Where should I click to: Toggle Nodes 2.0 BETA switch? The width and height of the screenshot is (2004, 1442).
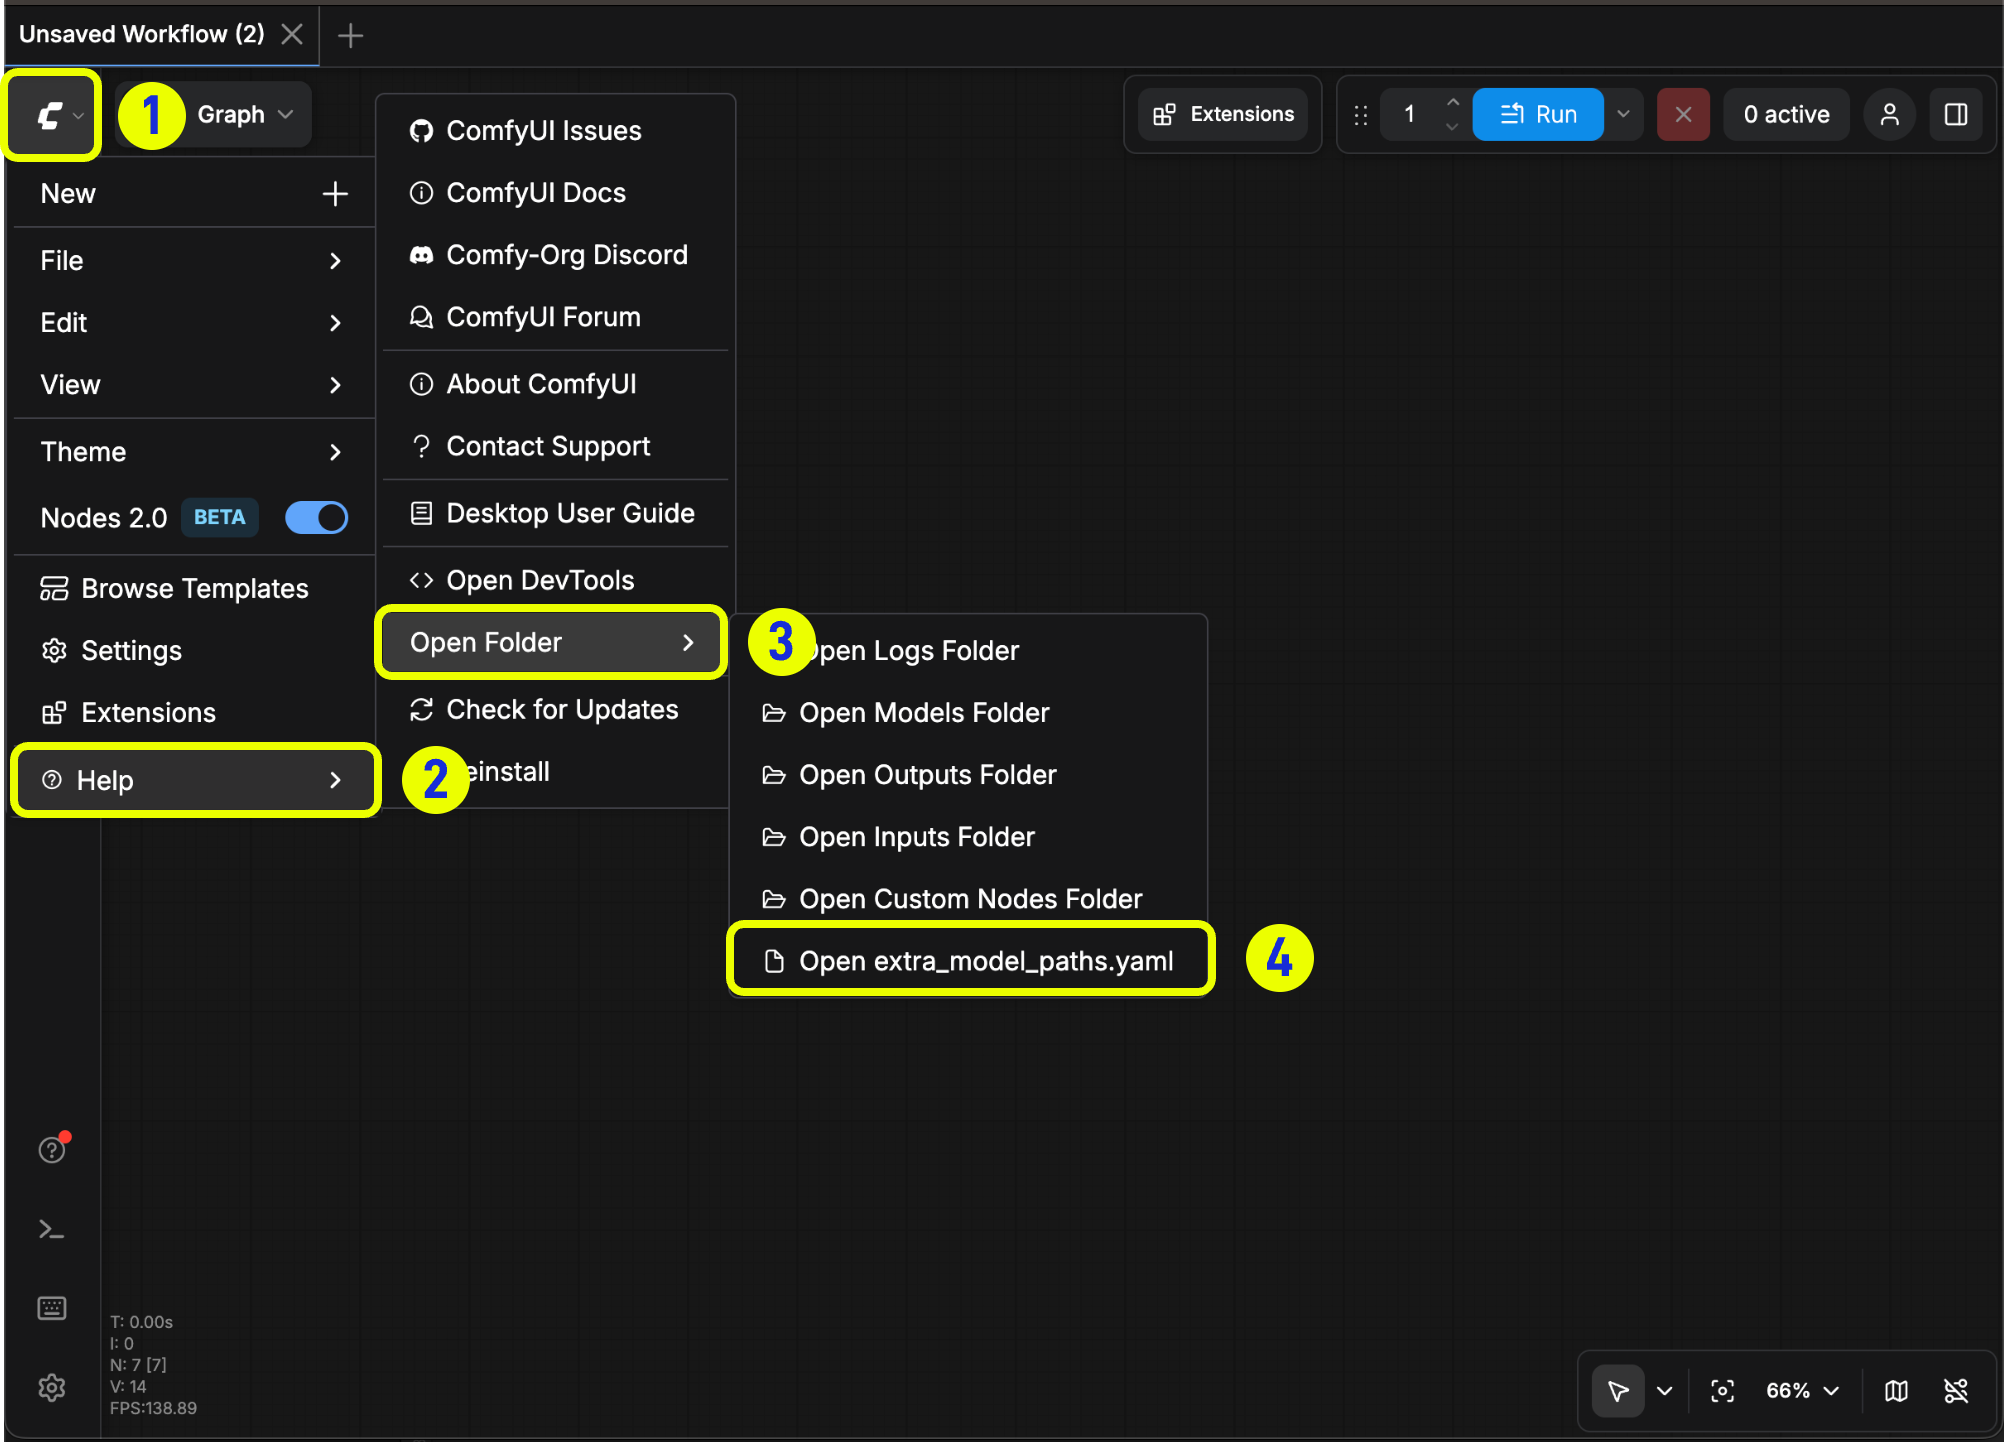[x=316, y=517]
